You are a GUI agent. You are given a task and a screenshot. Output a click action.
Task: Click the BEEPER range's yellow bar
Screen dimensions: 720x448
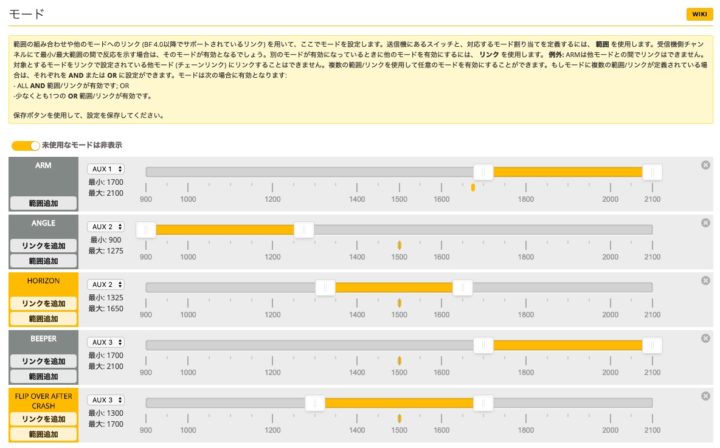tap(566, 346)
